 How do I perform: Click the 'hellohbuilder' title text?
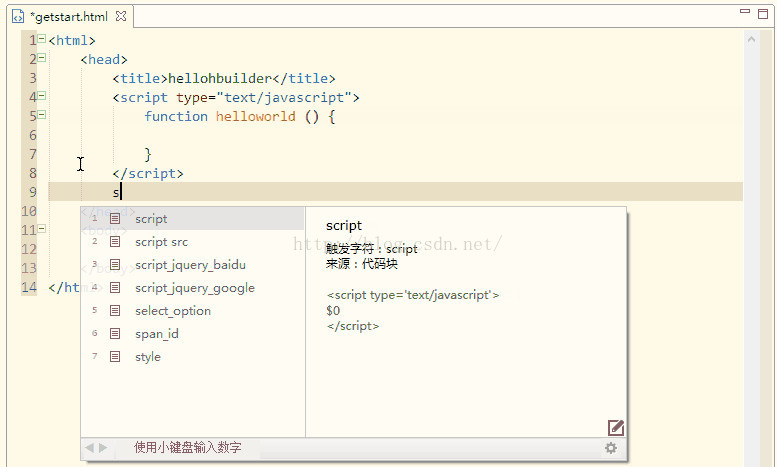click(220, 78)
